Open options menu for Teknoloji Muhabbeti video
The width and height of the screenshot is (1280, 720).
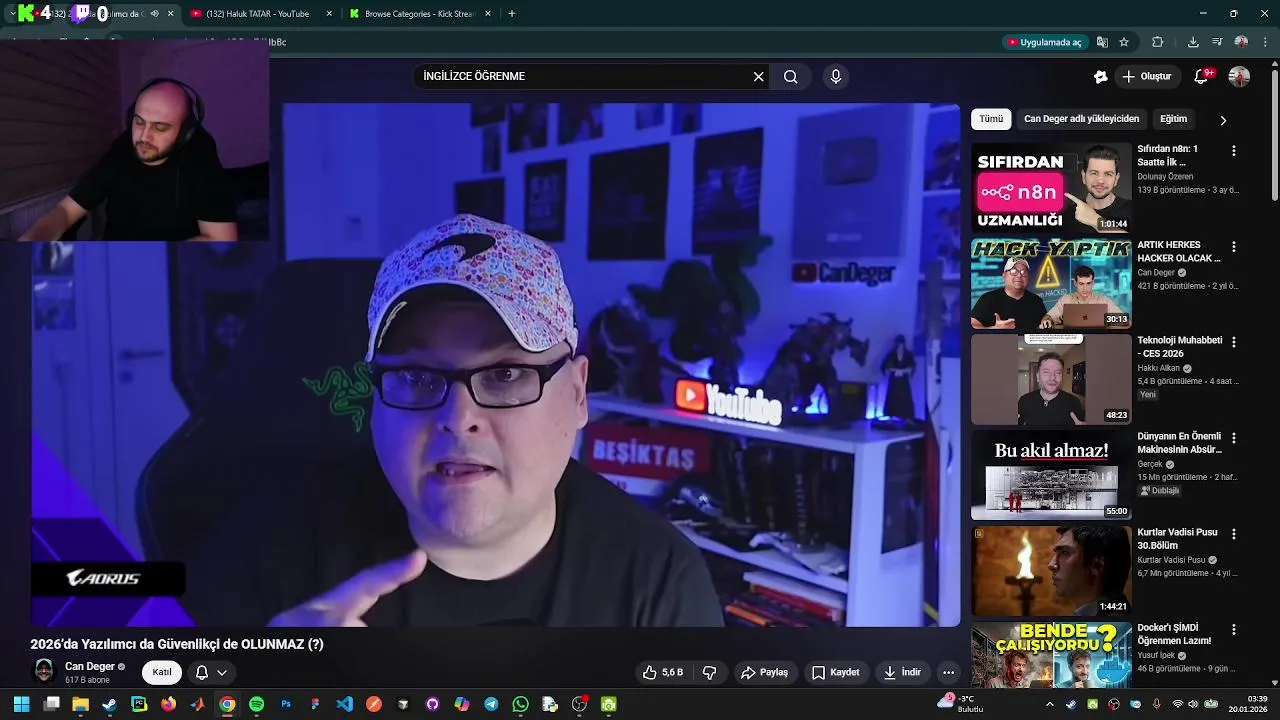click(1233, 342)
